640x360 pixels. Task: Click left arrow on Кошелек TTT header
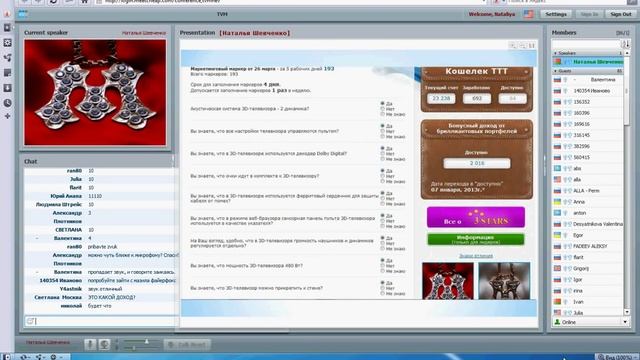point(426,72)
